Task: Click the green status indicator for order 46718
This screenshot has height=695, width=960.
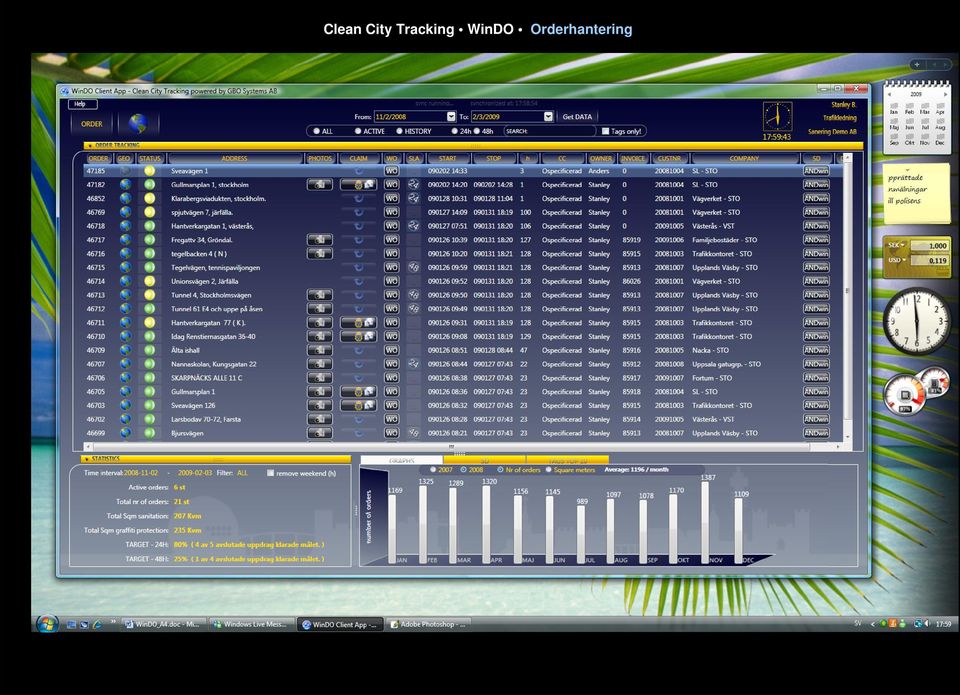Action: click(x=149, y=226)
